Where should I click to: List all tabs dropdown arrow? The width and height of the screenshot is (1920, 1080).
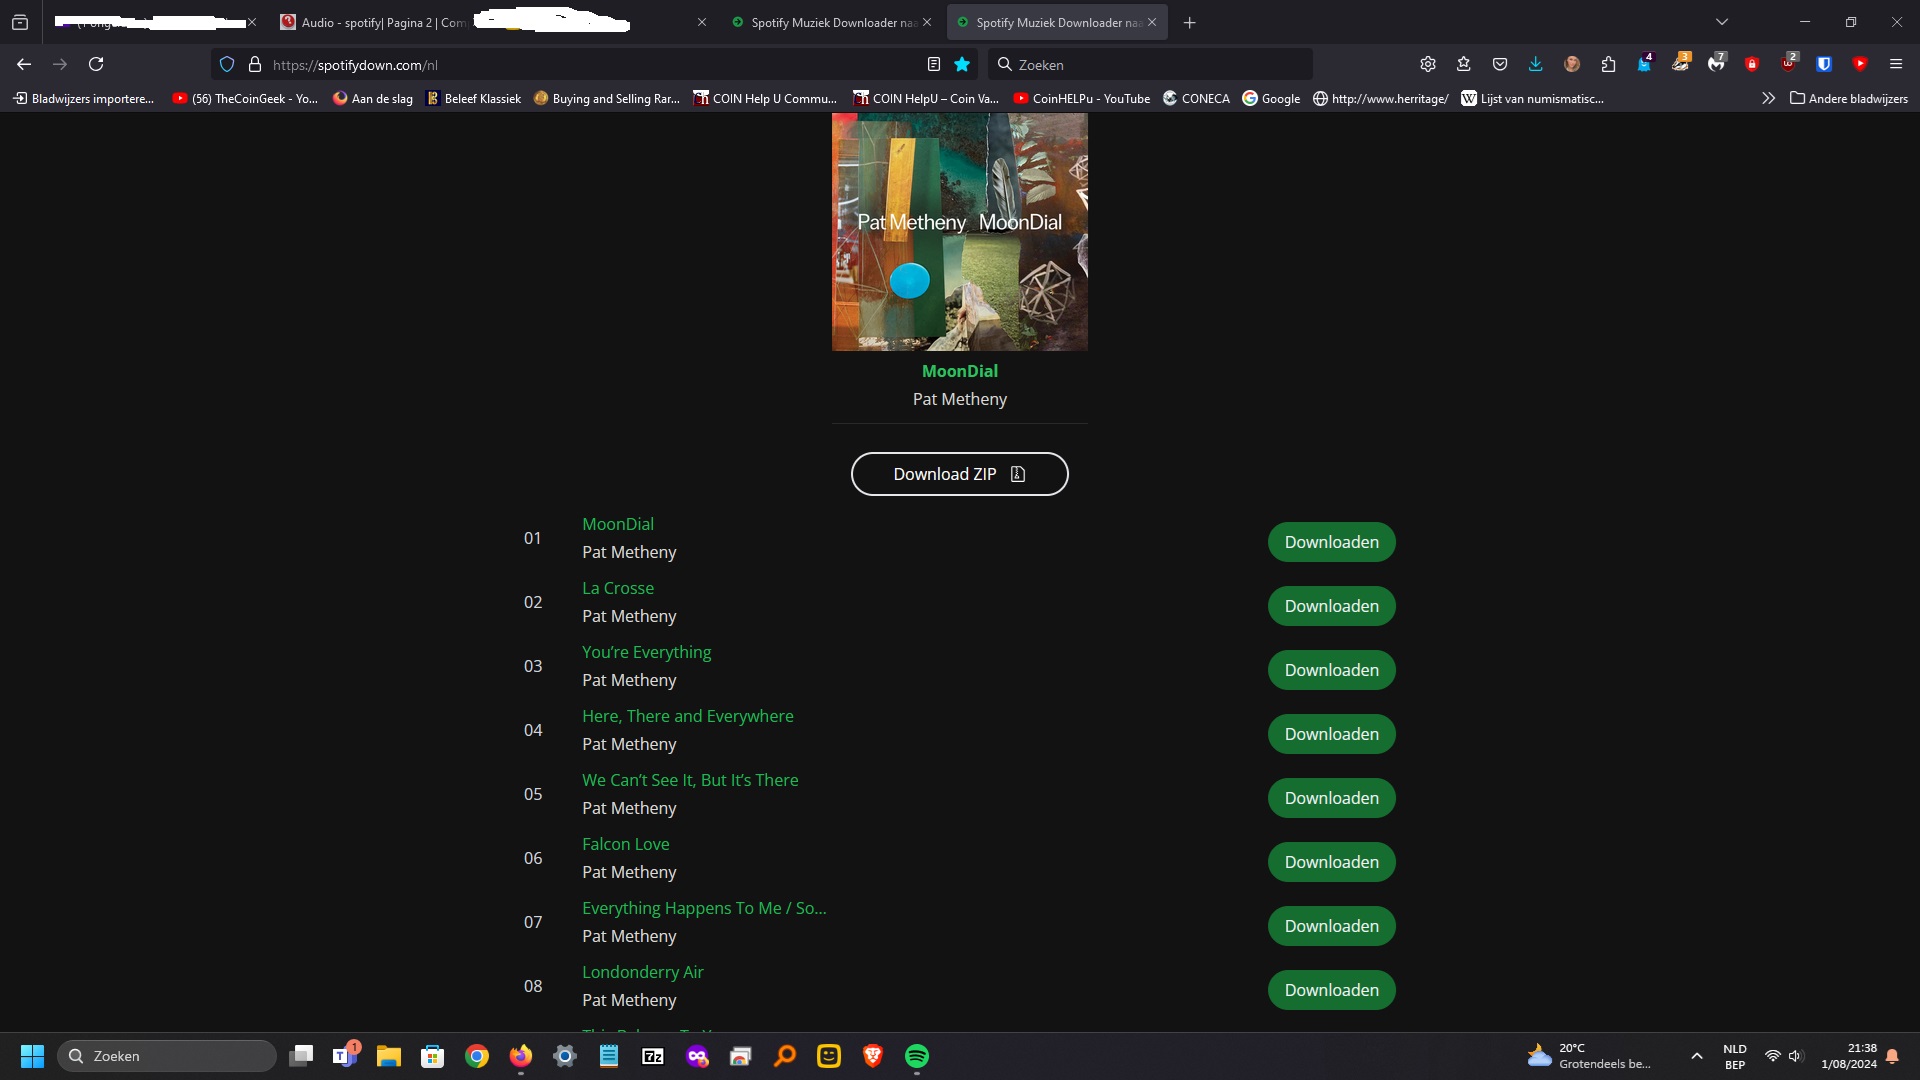1722,22
